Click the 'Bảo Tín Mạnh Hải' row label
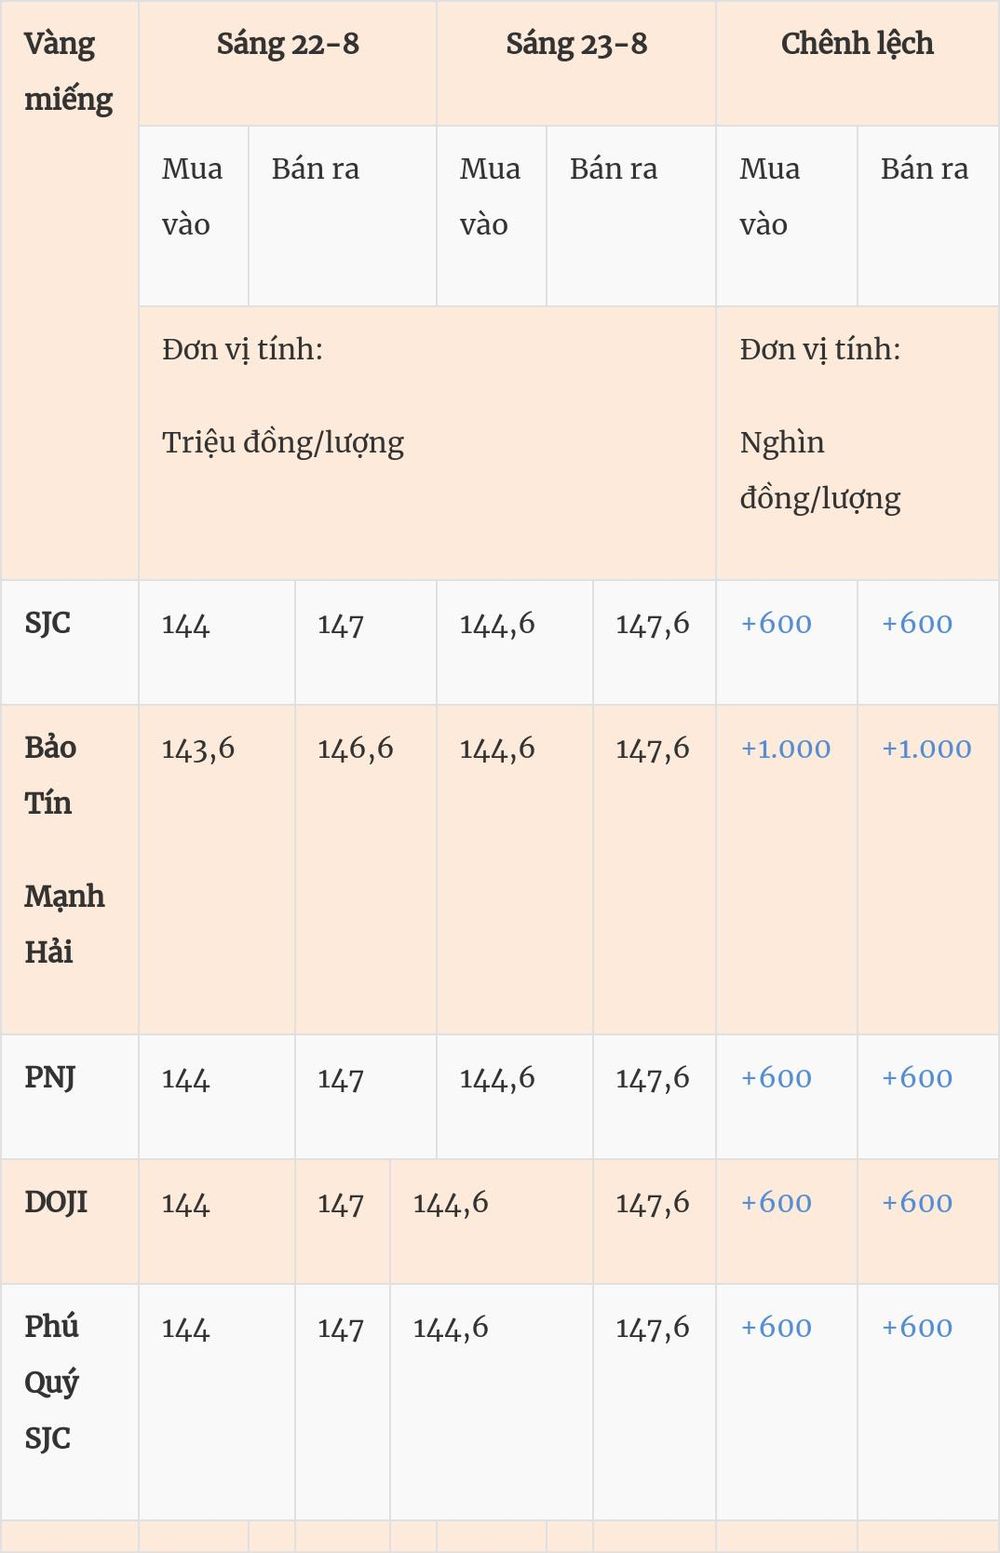The height and width of the screenshot is (1553, 1000). pos(64,849)
